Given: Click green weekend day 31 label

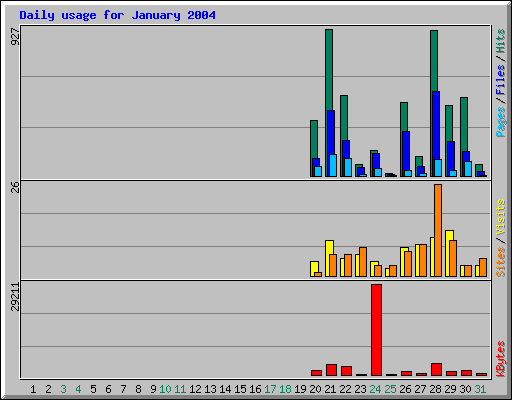Looking at the screenshot, I should point(480,389).
